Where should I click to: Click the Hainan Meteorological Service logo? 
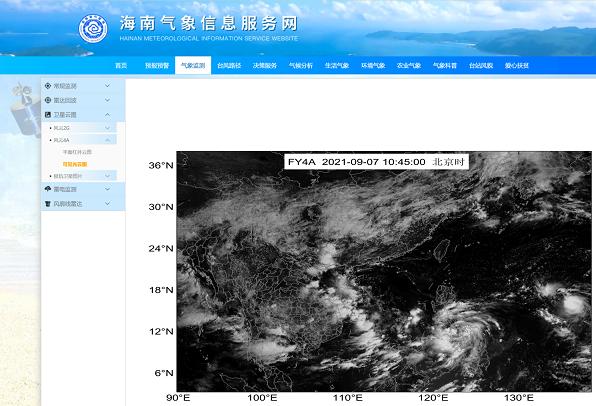pos(93,29)
